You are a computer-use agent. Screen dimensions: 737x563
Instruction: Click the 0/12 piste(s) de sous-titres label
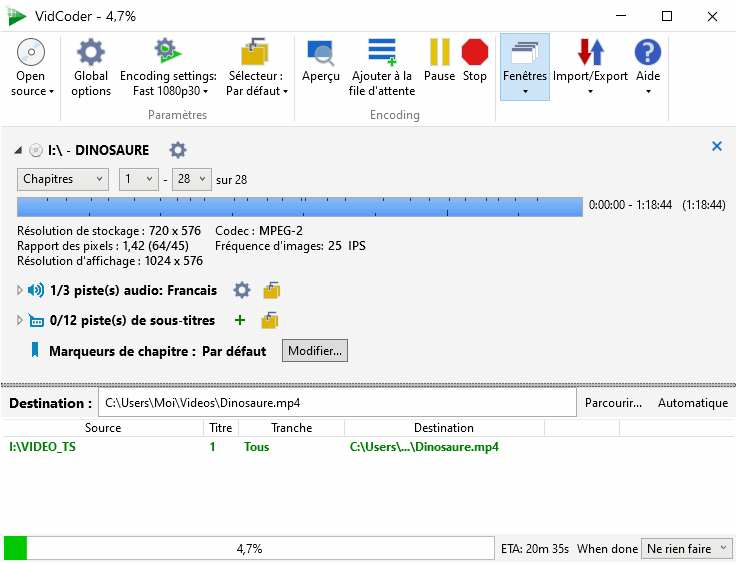click(132, 321)
